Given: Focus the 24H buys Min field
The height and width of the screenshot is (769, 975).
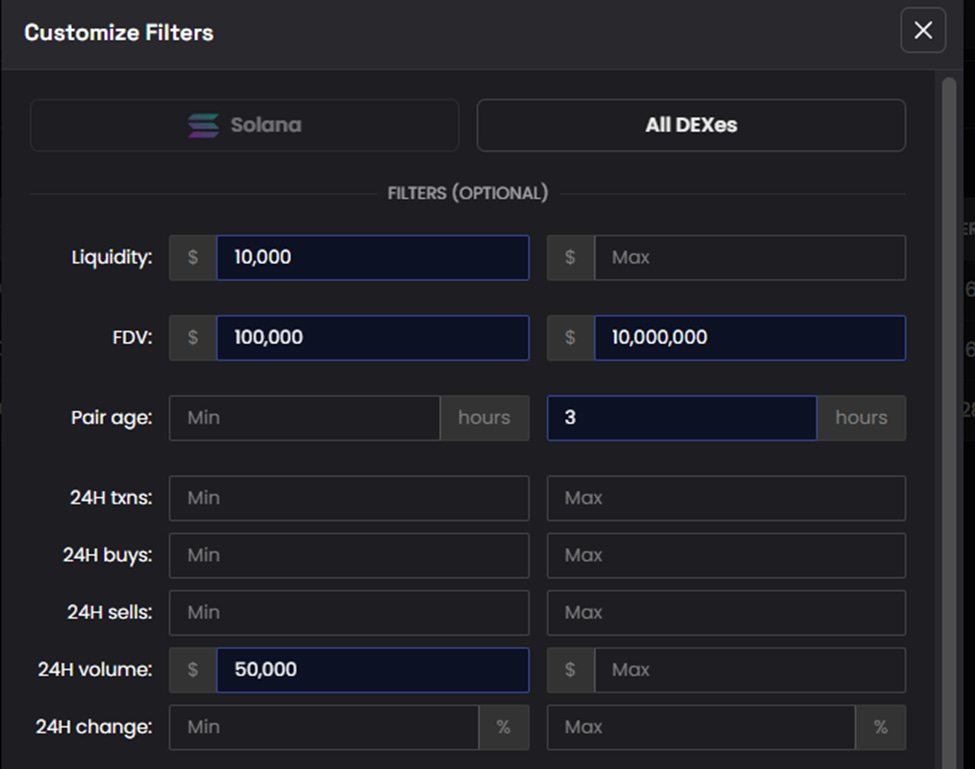Looking at the screenshot, I should (349, 555).
